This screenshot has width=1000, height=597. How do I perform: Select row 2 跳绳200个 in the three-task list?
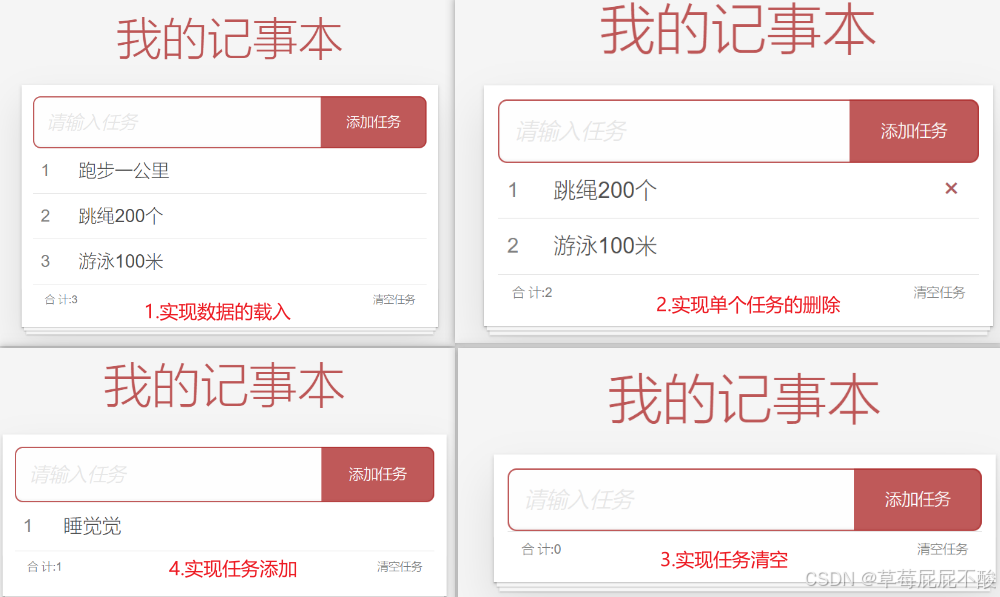[x=230, y=216]
